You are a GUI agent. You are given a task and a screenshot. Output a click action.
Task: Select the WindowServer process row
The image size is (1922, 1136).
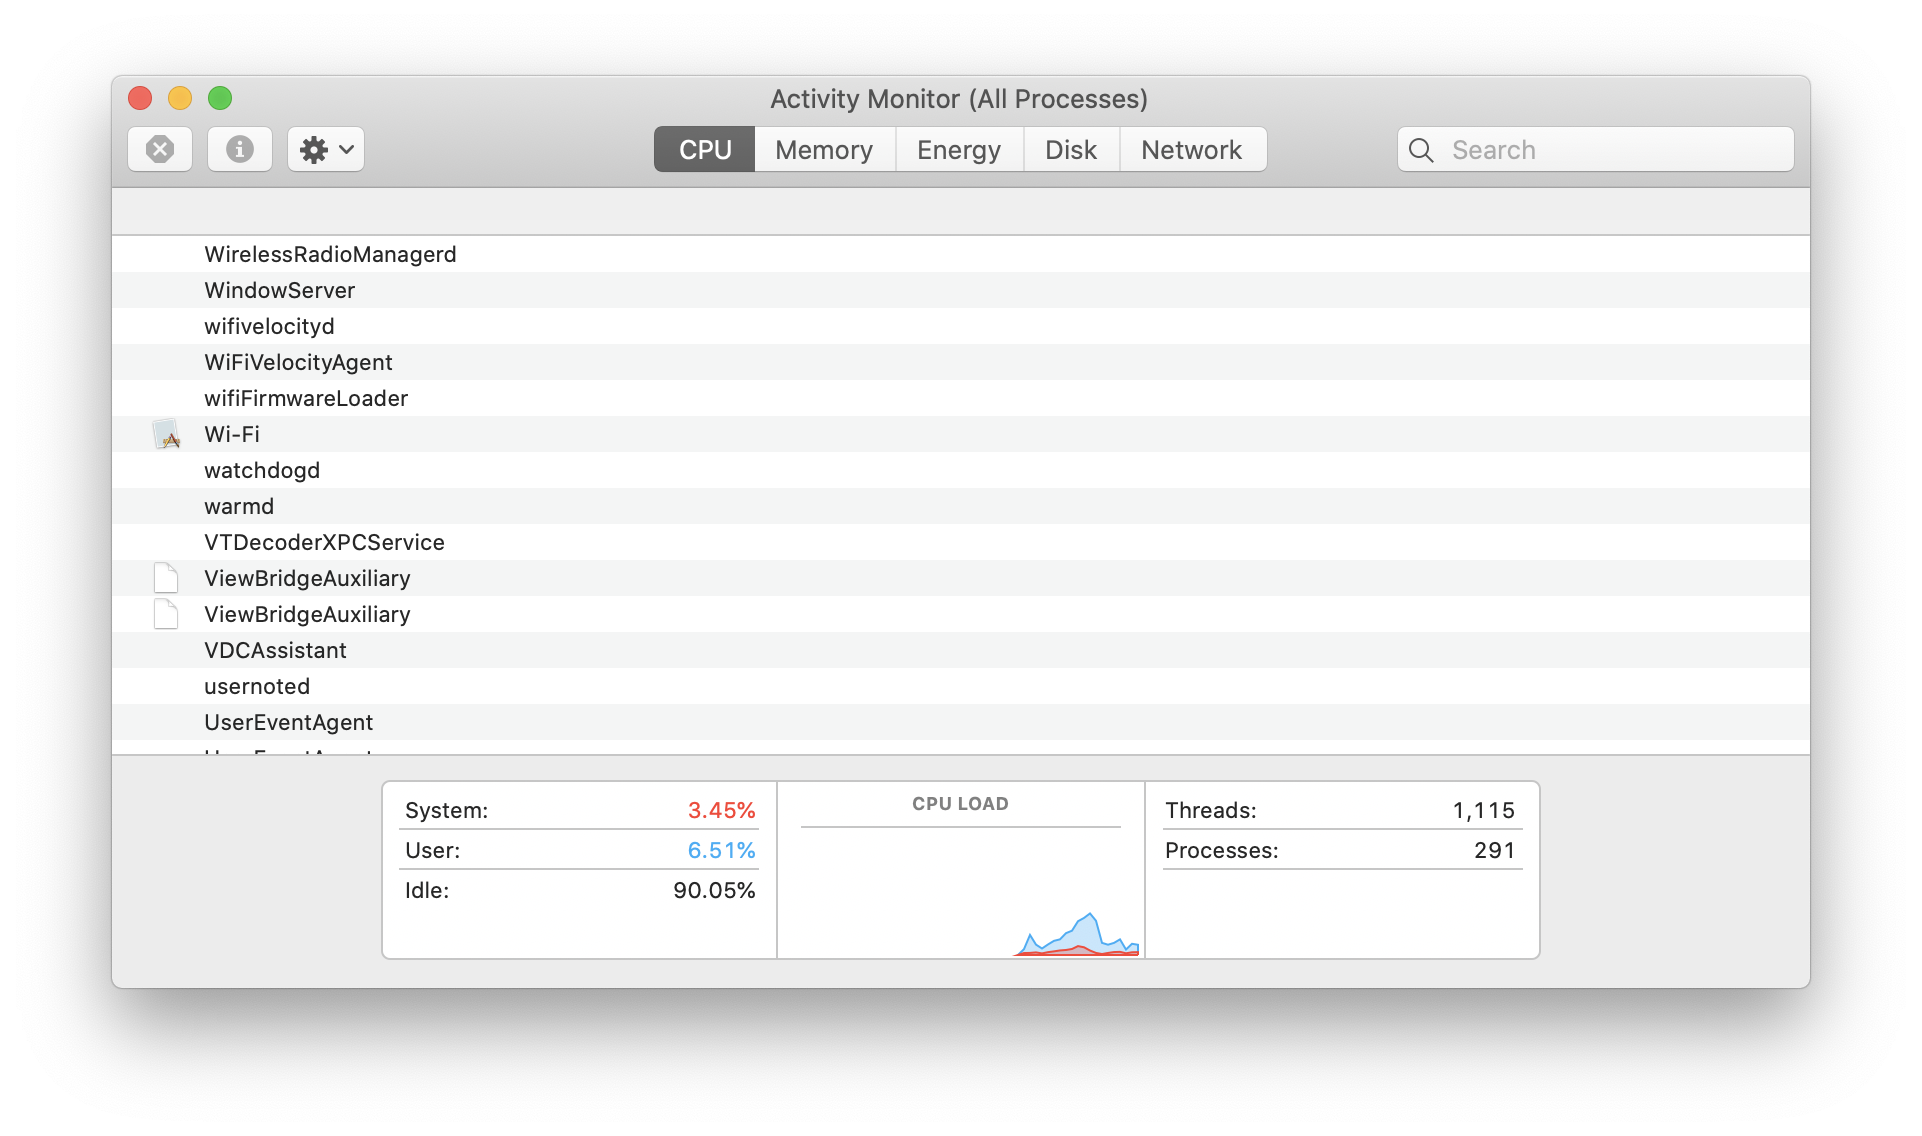280,290
